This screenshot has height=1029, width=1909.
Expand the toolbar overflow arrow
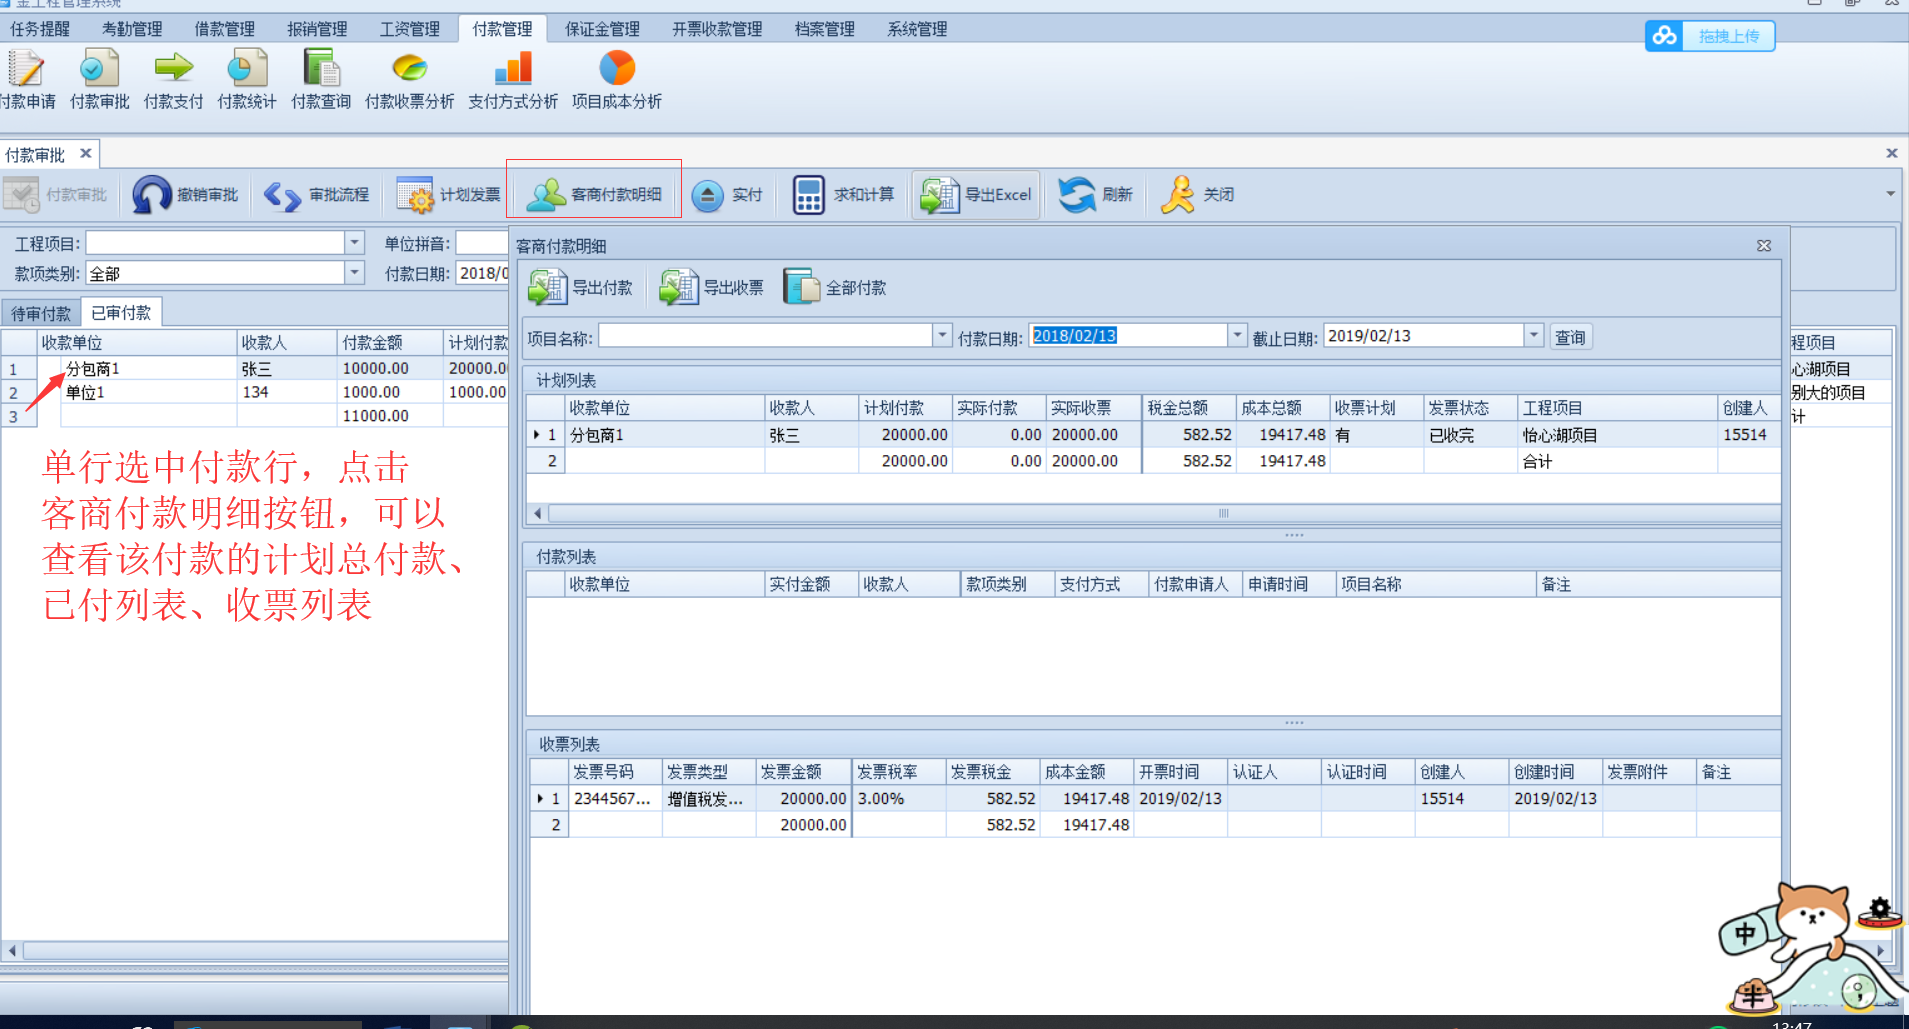coord(1890,194)
